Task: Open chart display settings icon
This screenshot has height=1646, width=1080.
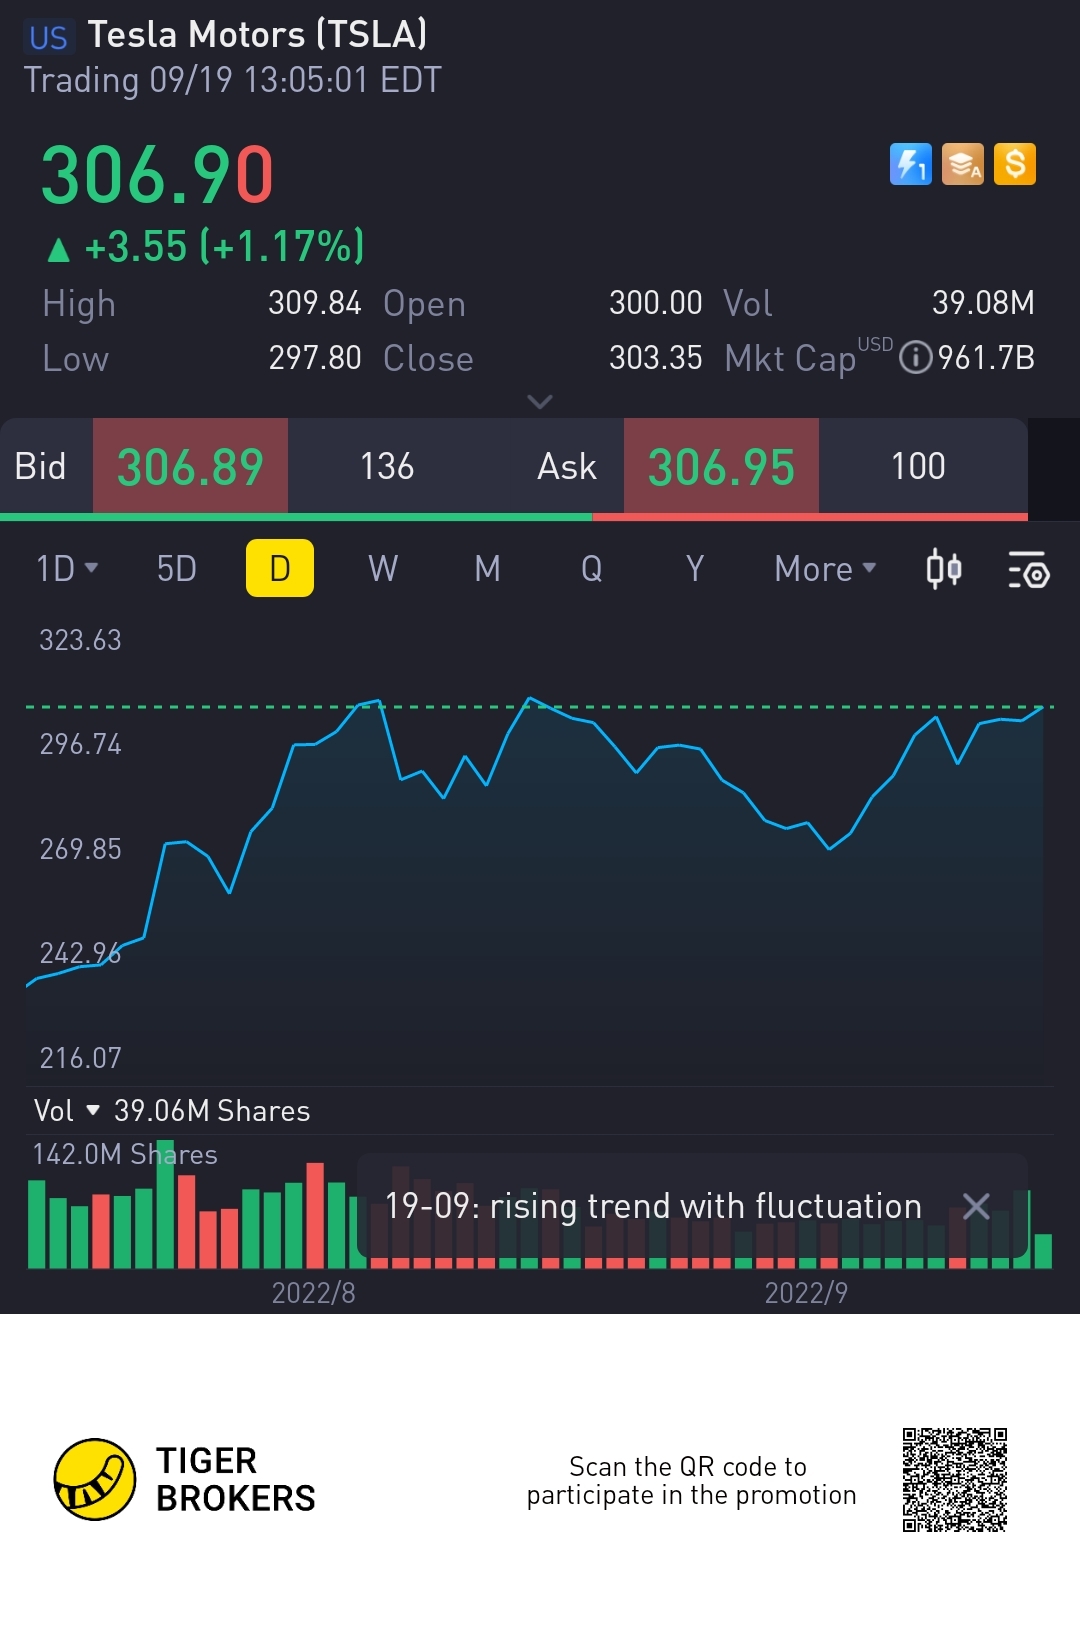Action: (1028, 569)
